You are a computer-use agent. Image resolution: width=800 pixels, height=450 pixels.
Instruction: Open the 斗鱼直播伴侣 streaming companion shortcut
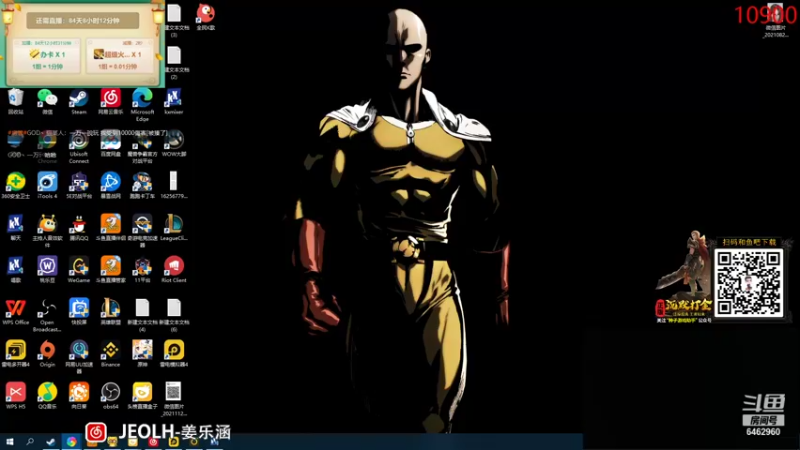click(110, 227)
